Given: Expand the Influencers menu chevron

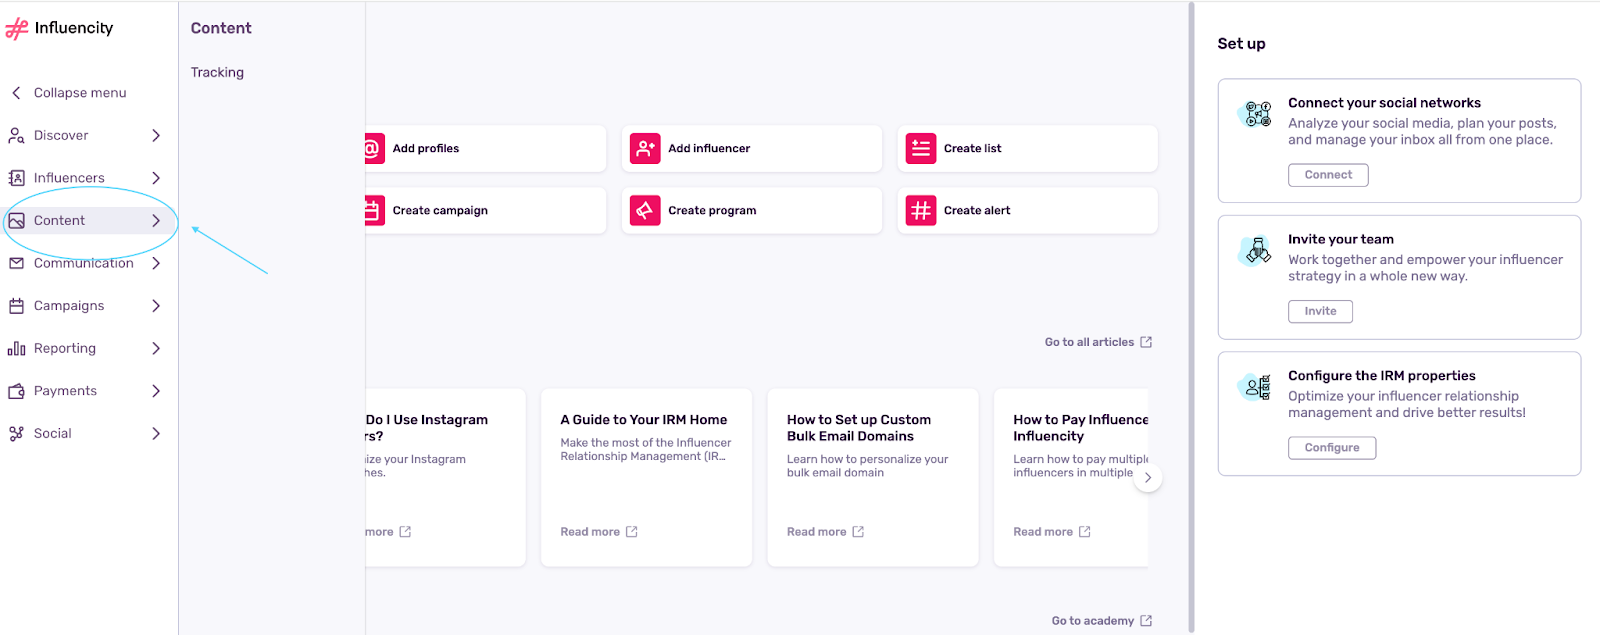Looking at the screenshot, I should 156,178.
